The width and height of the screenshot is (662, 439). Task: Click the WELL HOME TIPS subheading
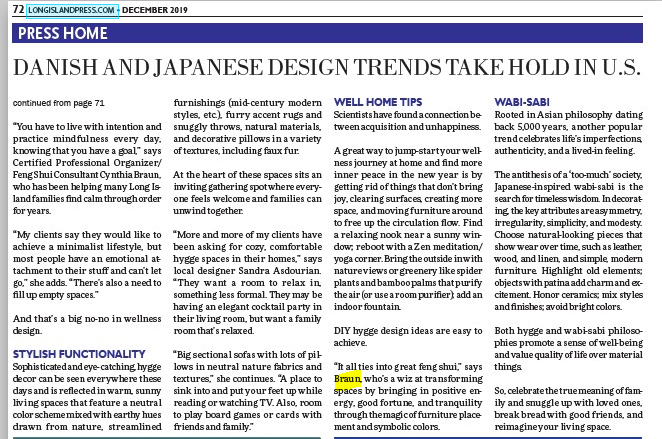pos(376,103)
